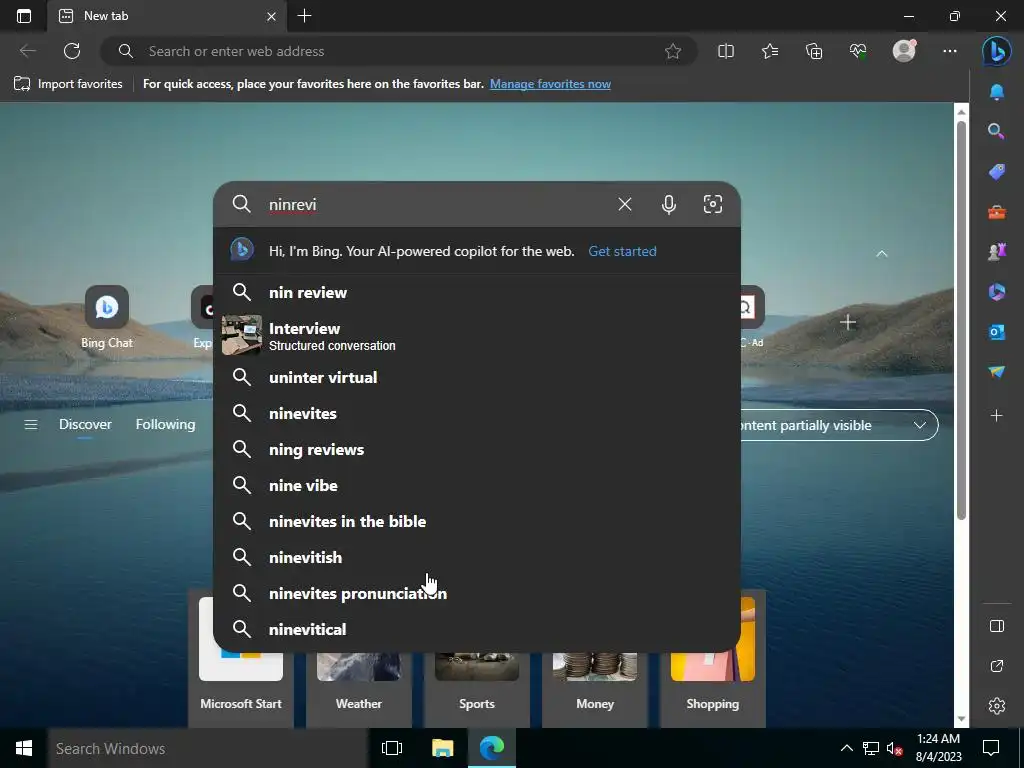This screenshot has height=768, width=1024.
Task: Open the Favorites list icon
Action: pos(770,51)
